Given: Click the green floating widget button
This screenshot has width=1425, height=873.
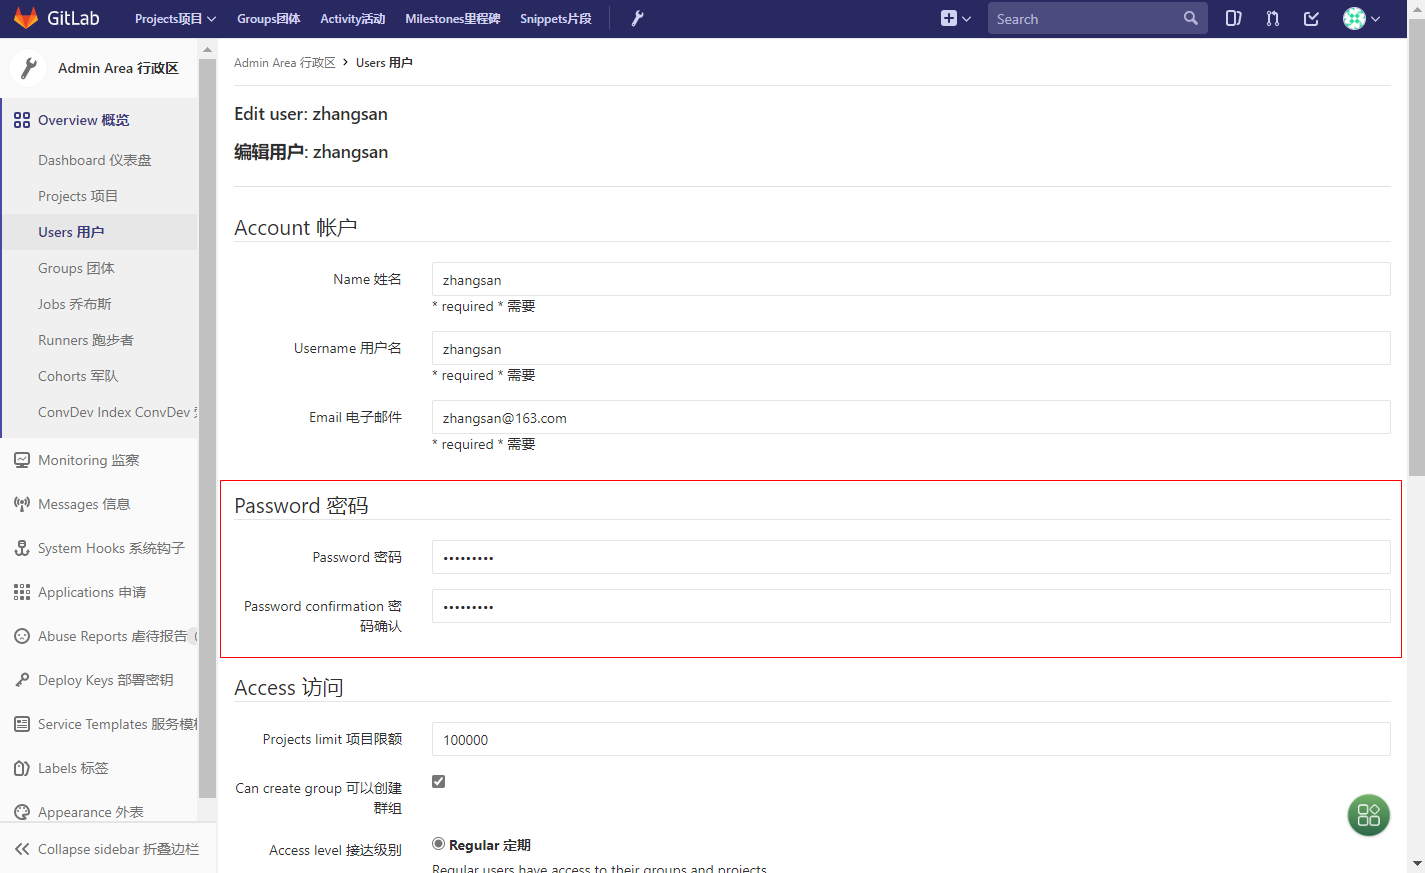Looking at the screenshot, I should pyautogui.click(x=1369, y=815).
